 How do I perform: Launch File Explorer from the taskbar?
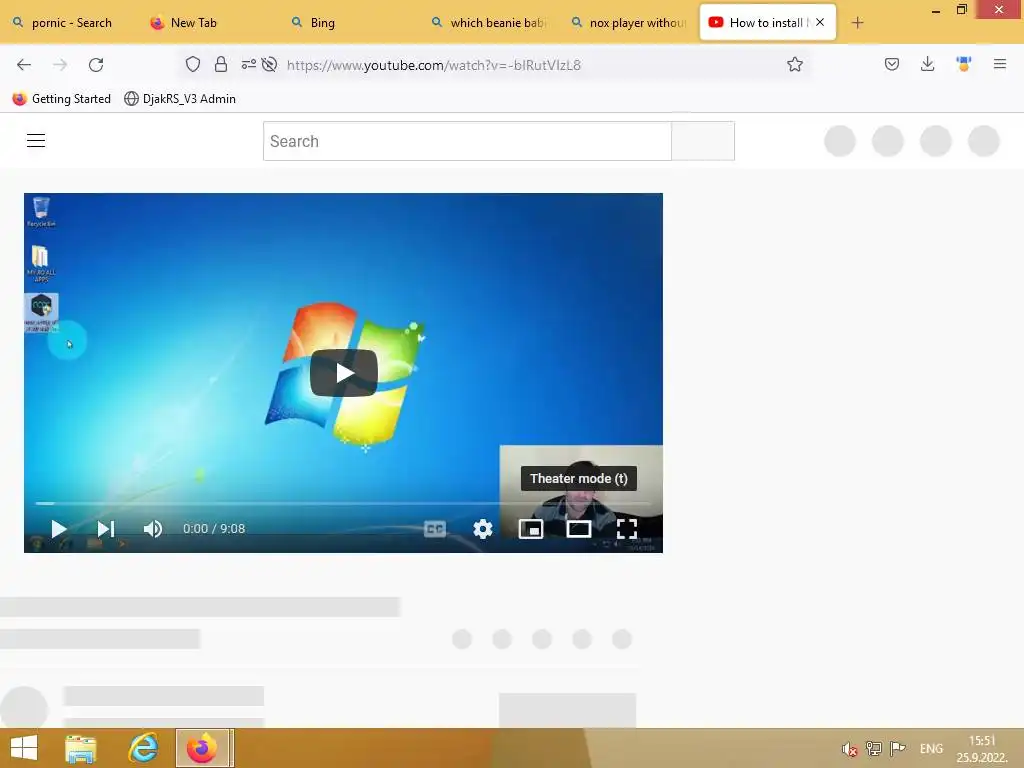(81, 748)
